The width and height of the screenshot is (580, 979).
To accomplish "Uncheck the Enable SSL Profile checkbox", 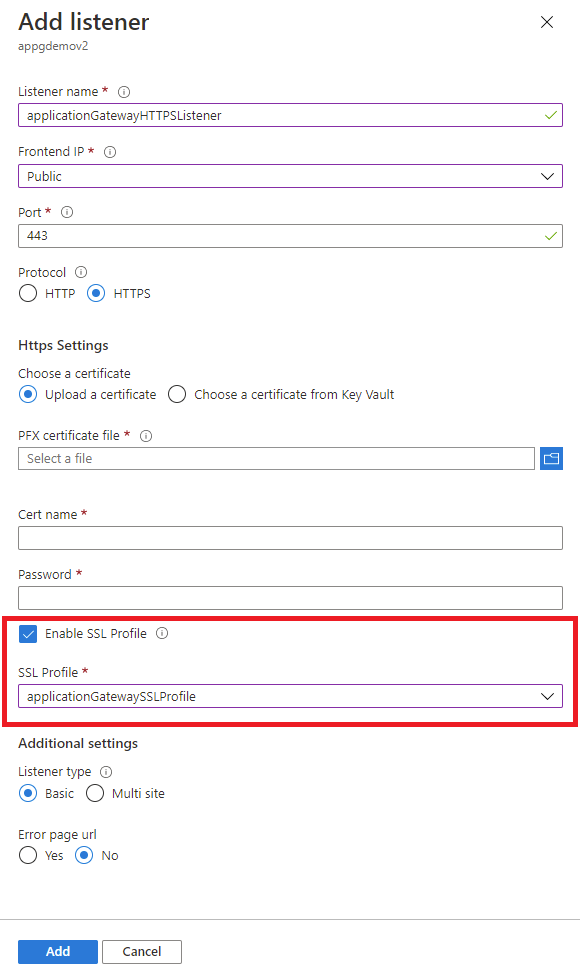I will click(28, 633).
